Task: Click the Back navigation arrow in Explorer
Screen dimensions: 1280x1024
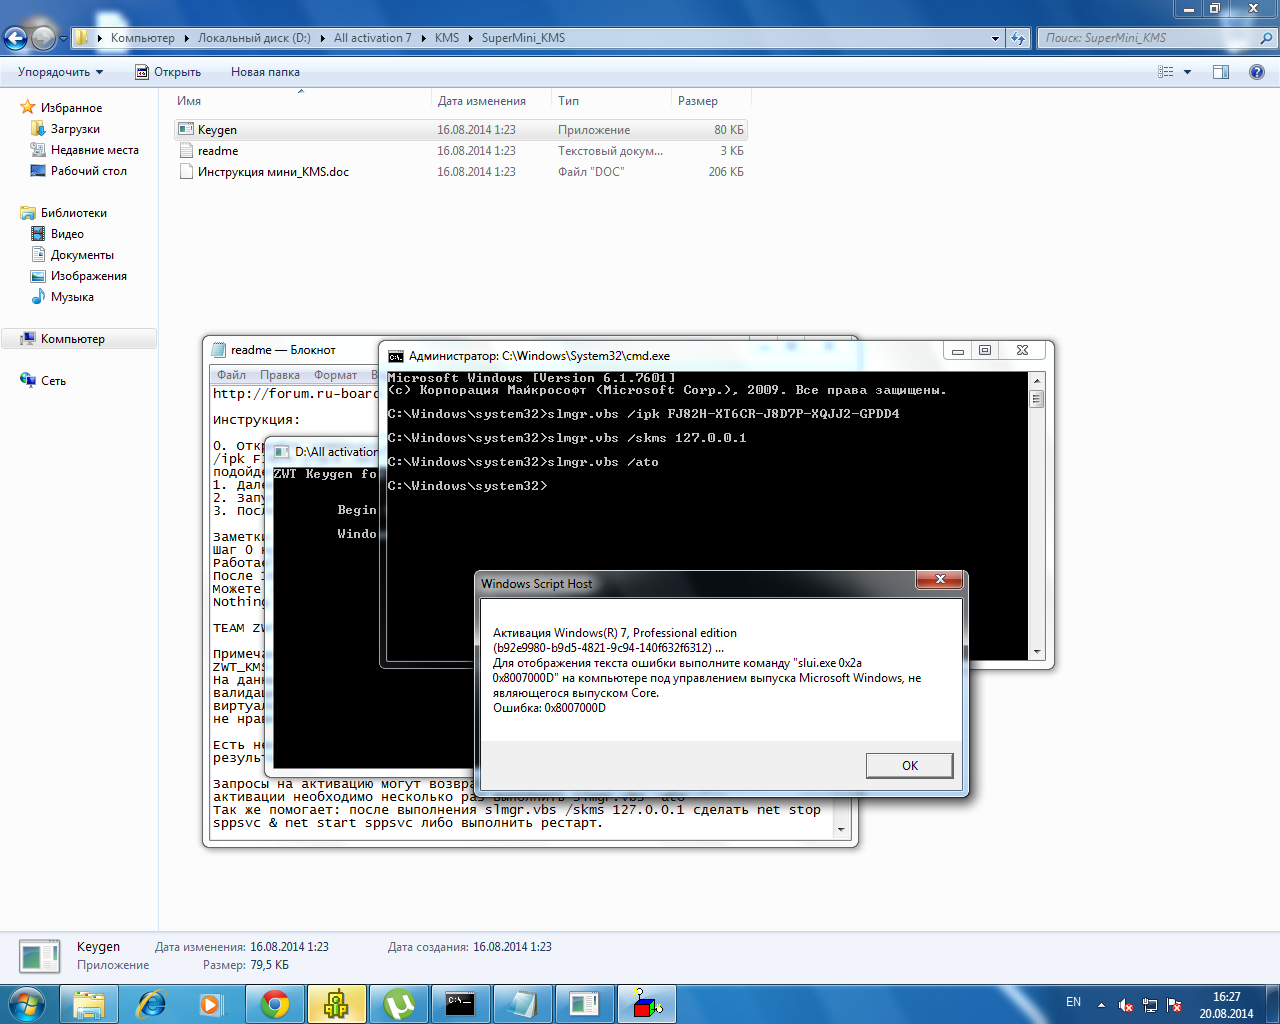Action: point(15,38)
